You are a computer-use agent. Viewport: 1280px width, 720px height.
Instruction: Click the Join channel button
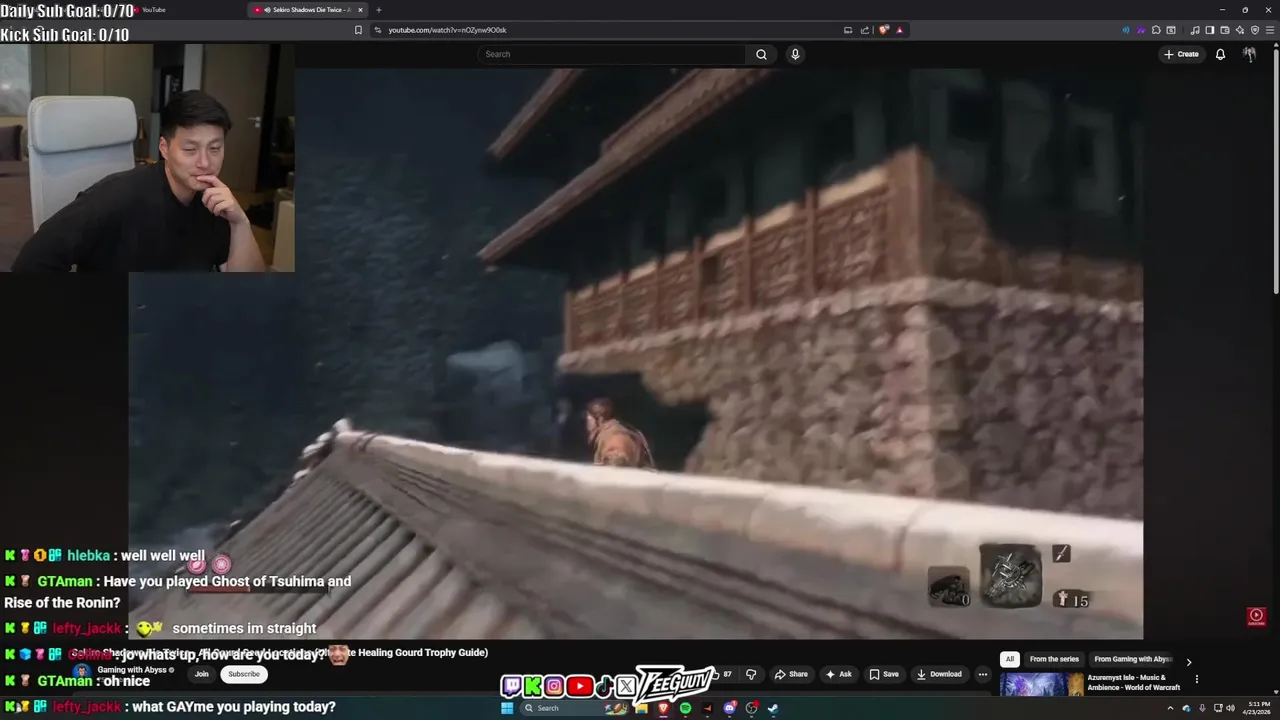click(202, 674)
